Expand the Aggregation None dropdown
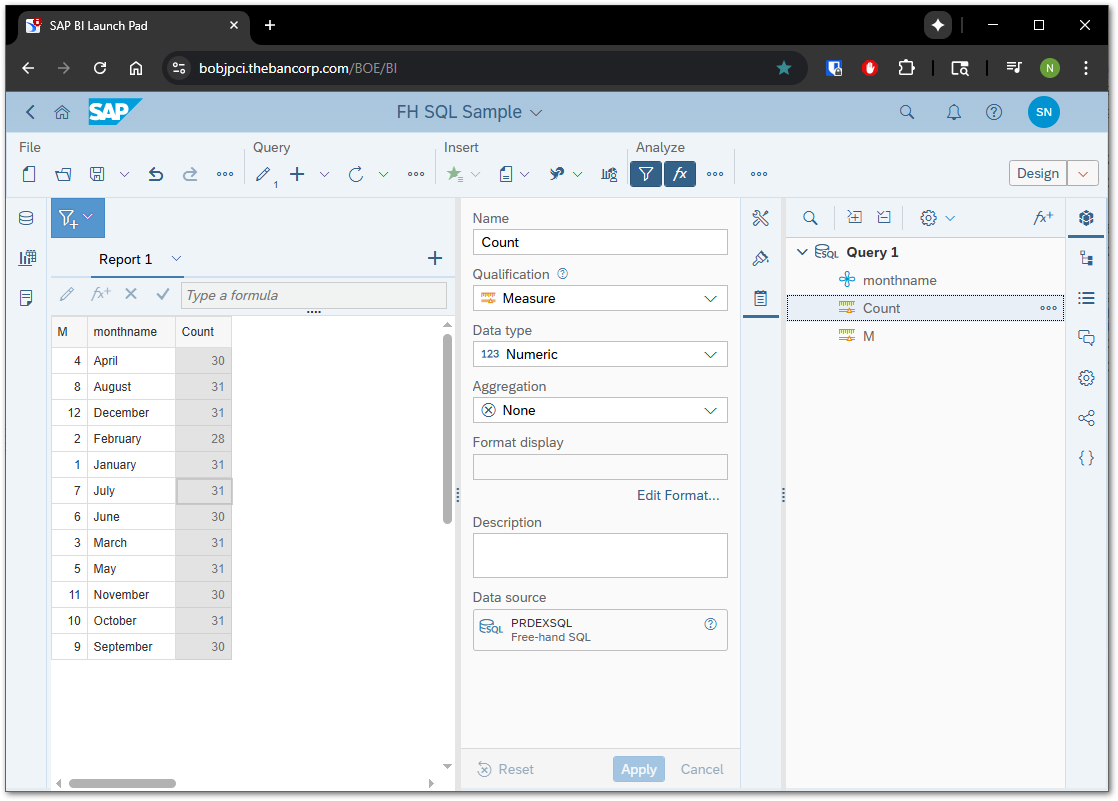 pyautogui.click(x=600, y=410)
